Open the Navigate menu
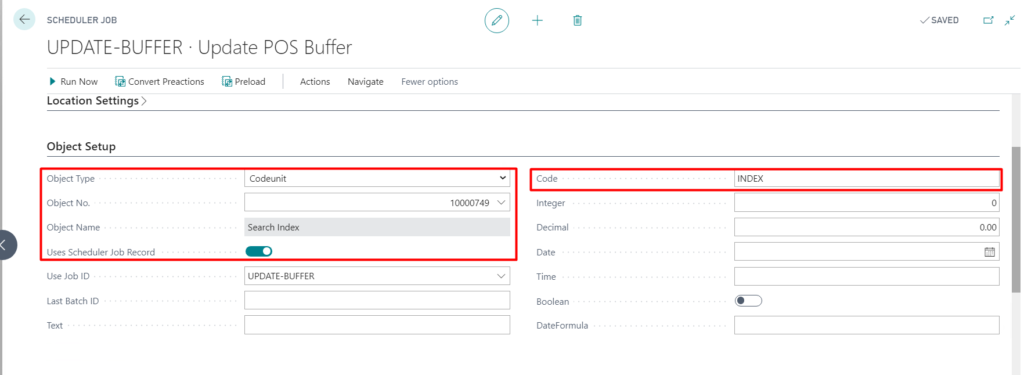The image size is (1024, 375). coord(365,82)
